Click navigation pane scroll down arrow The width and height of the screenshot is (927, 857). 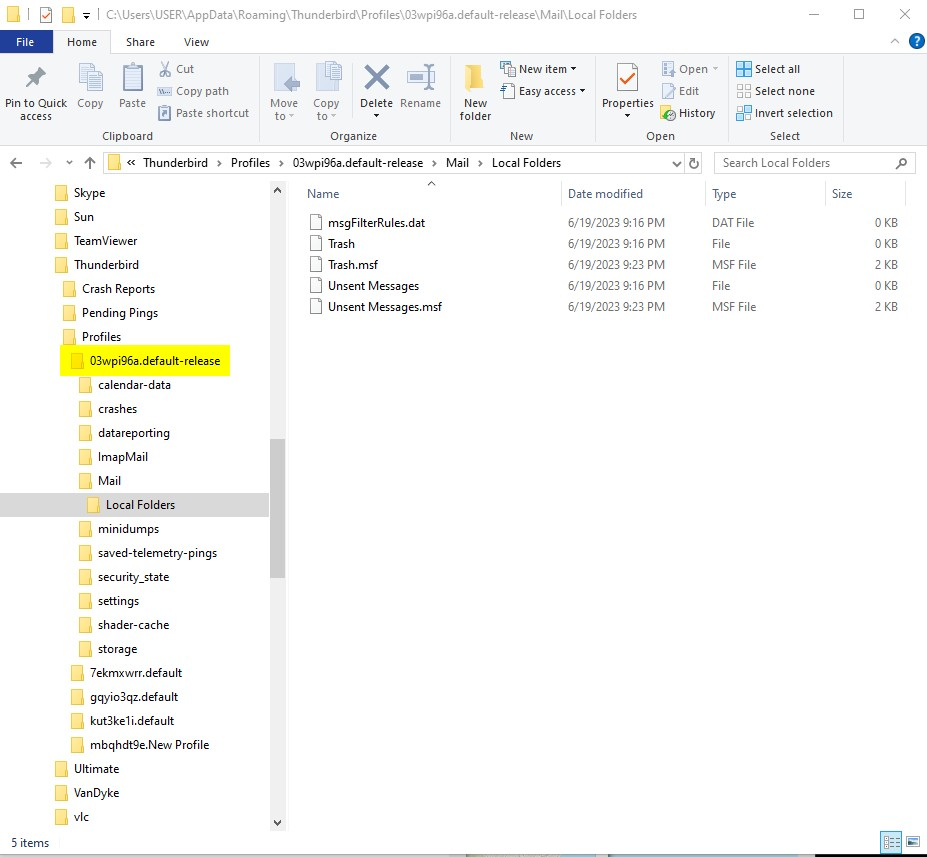click(x=277, y=822)
